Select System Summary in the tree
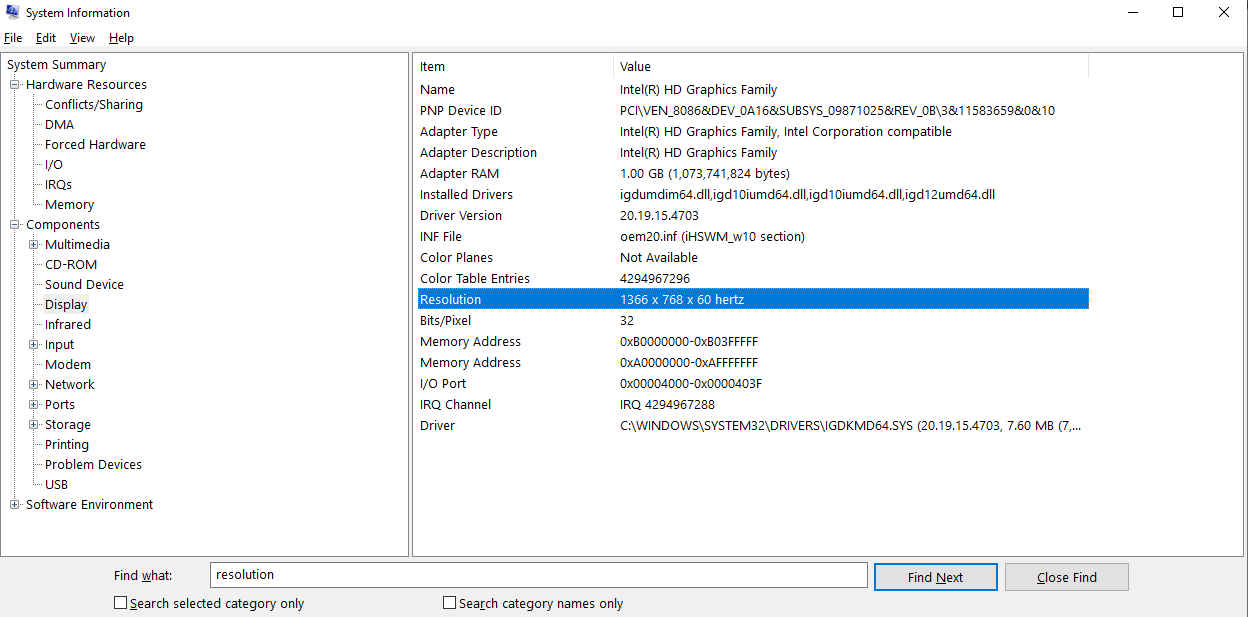Image resolution: width=1248 pixels, height=617 pixels. click(x=56, y=65)
